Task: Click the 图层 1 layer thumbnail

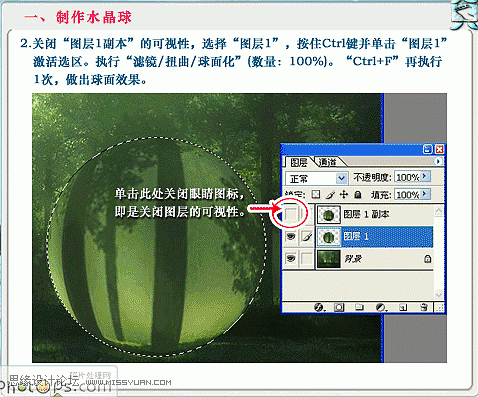Action: tap(329, 237)
